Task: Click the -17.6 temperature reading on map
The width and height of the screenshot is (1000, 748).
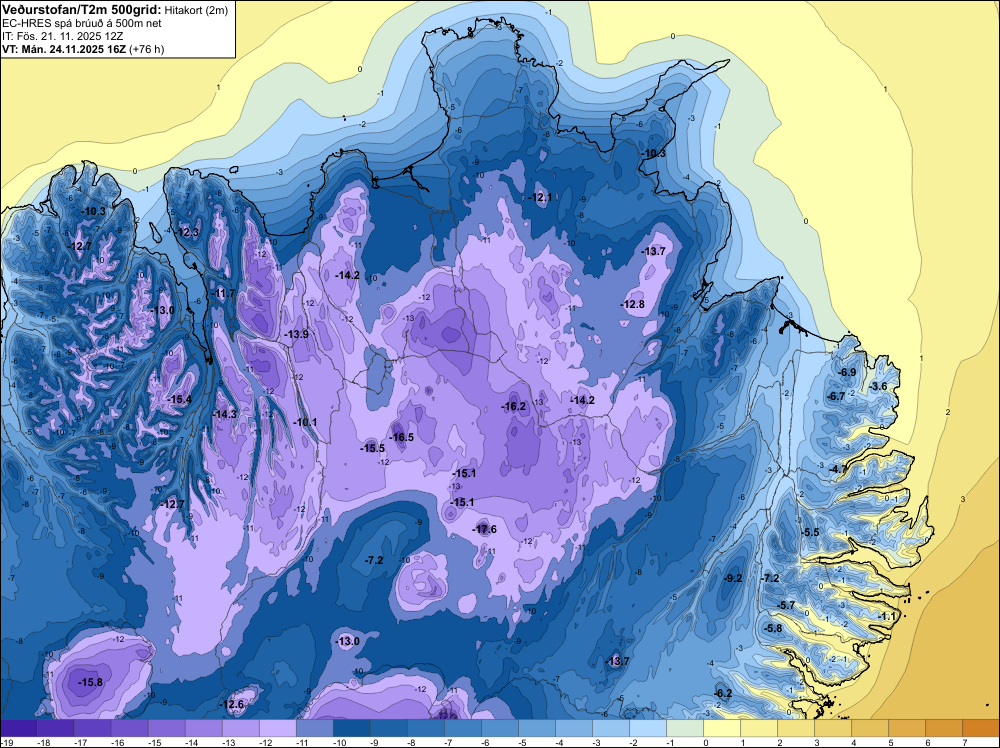Action: click(486, 529)
